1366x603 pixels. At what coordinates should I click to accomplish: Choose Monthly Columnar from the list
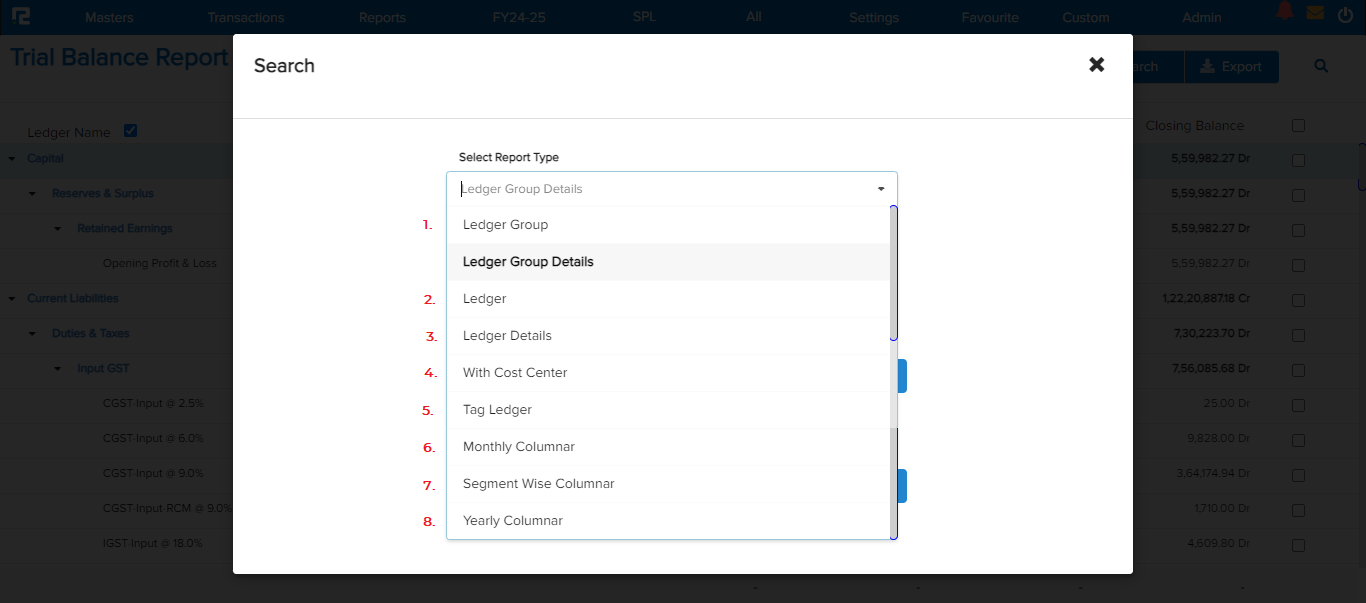click(x=518, y=447)
